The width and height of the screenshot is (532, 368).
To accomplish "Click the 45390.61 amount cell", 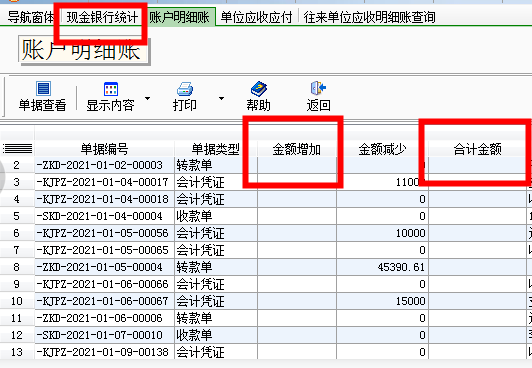I will tap(382, 267).
